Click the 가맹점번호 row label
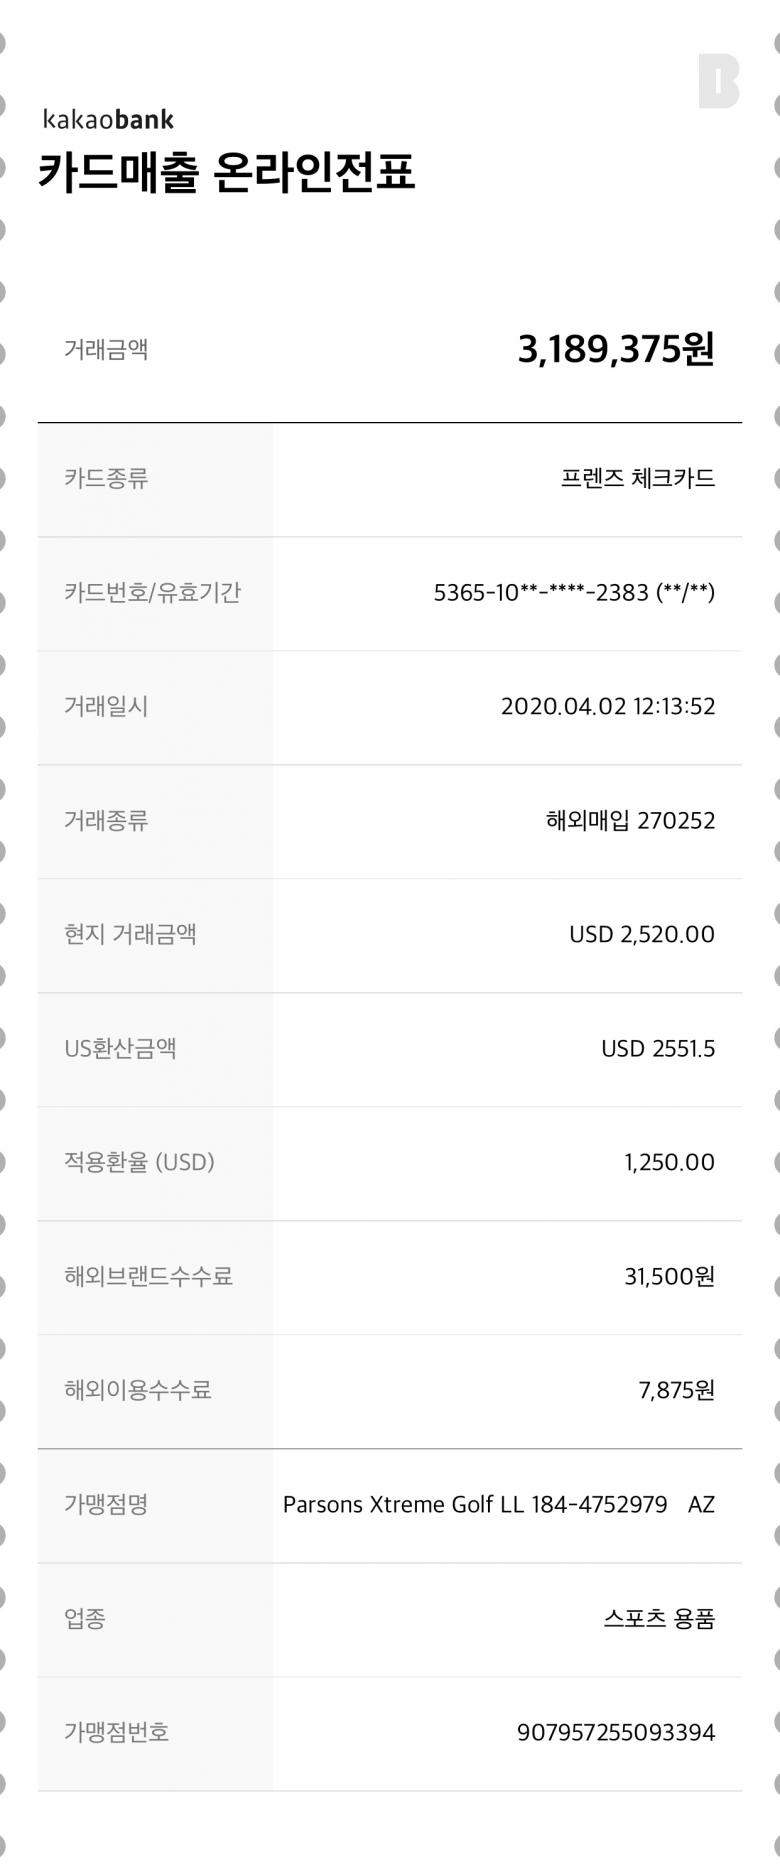The width and height of the screenshot is (780, 1867). 116,1732
